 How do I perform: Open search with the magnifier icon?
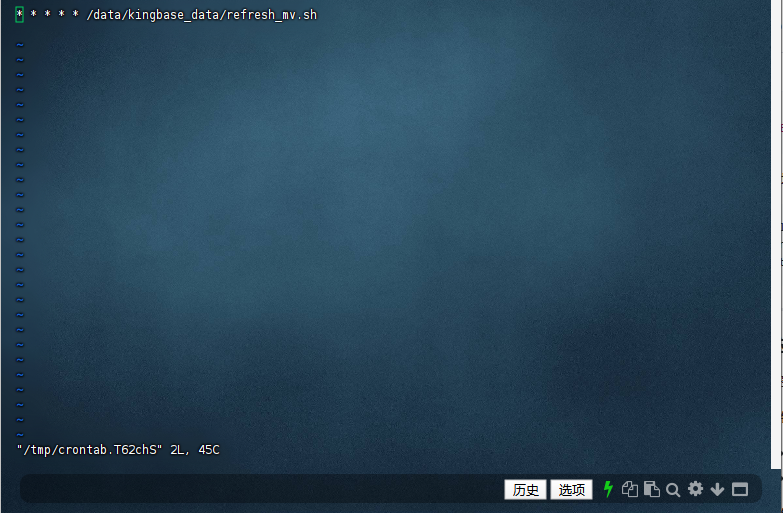pos(673,490)
